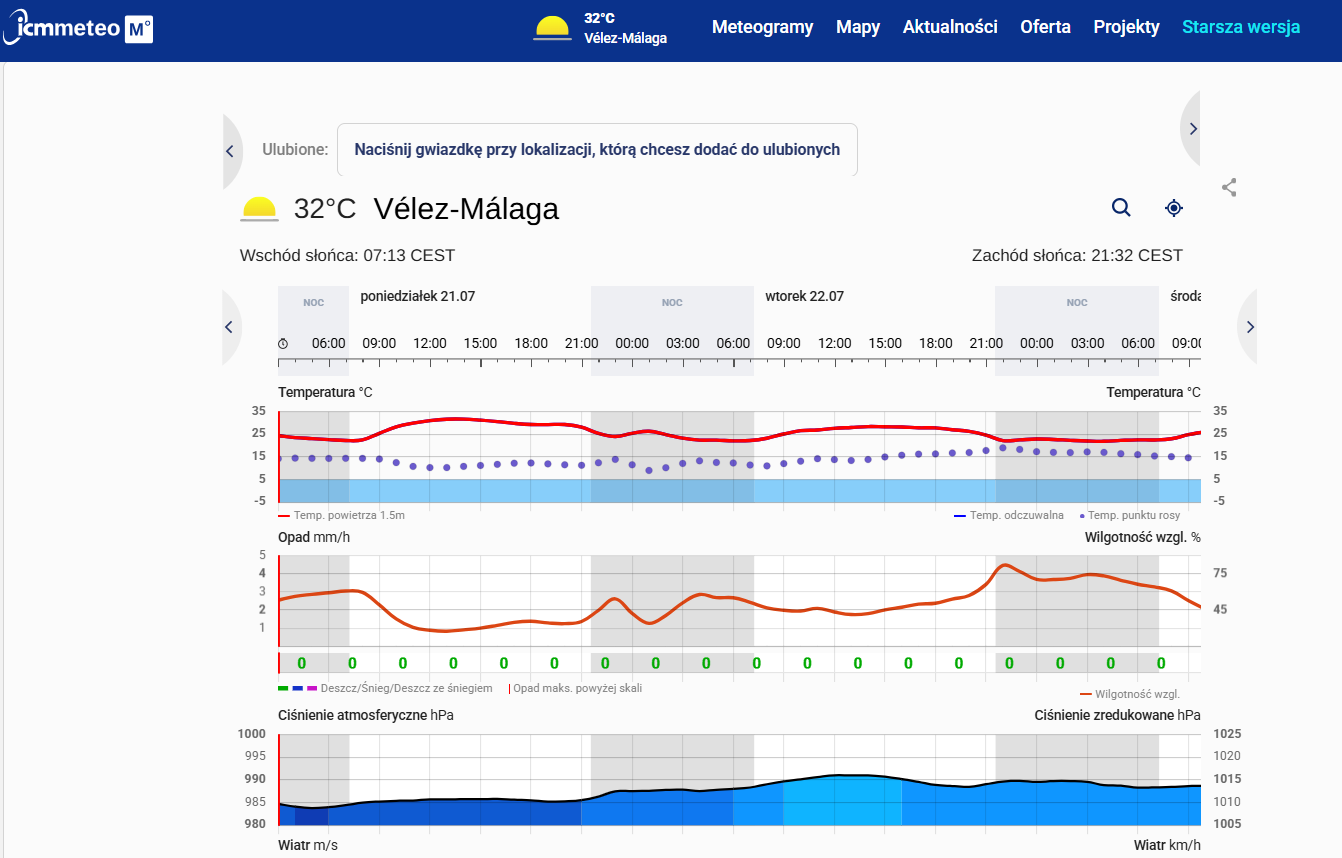Click 'Wiatr m/s' label

(308, 845)
